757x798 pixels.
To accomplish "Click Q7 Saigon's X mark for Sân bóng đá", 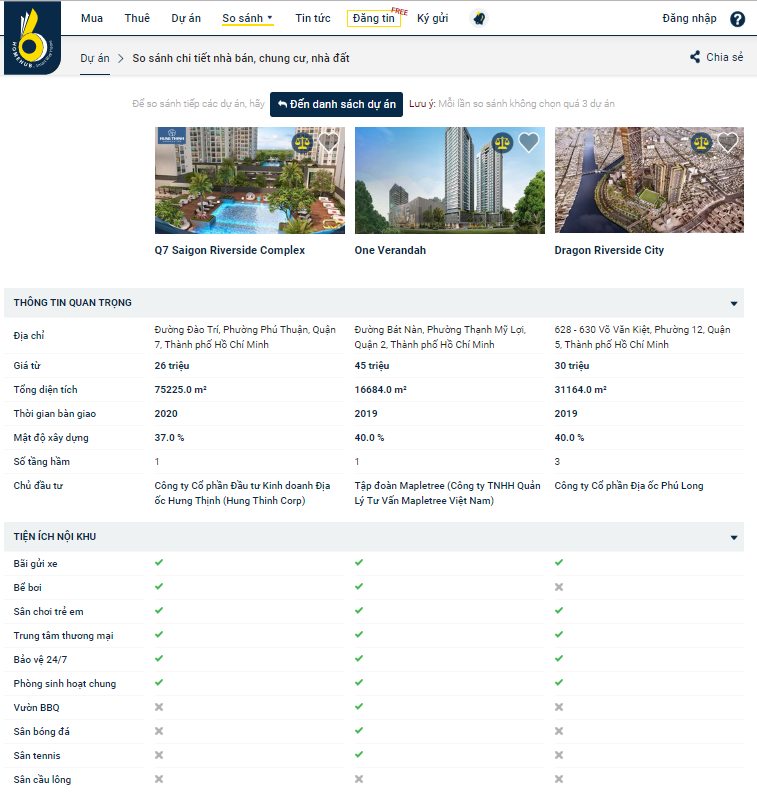I will (x=159, y=731).
